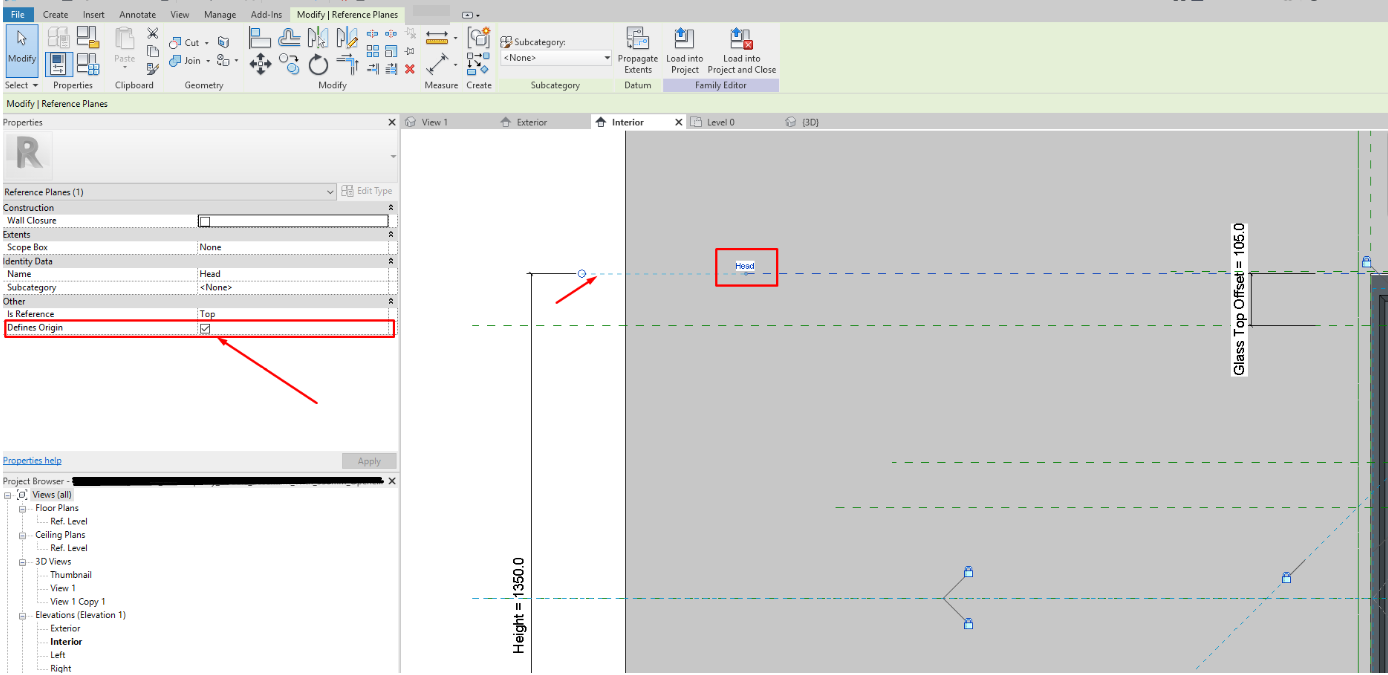Select the Move tool
Image resolution: width=1388 pixels, height=675 pixels.
click(261, 65)
